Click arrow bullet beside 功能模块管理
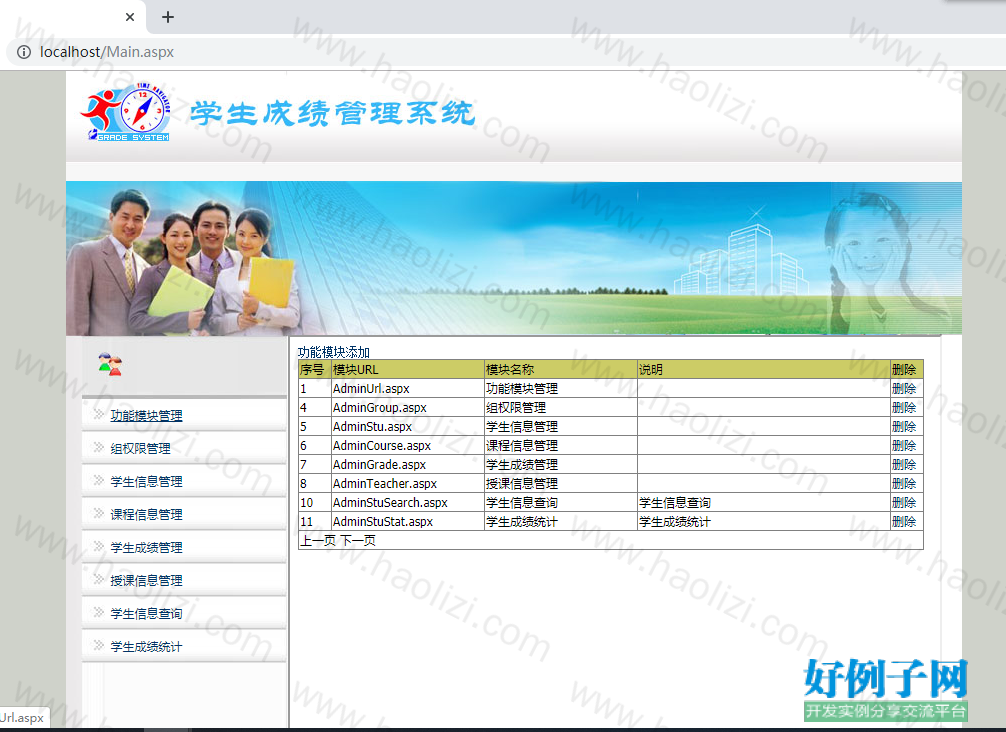The image size is (1006, 732). [x=98, y=414]
